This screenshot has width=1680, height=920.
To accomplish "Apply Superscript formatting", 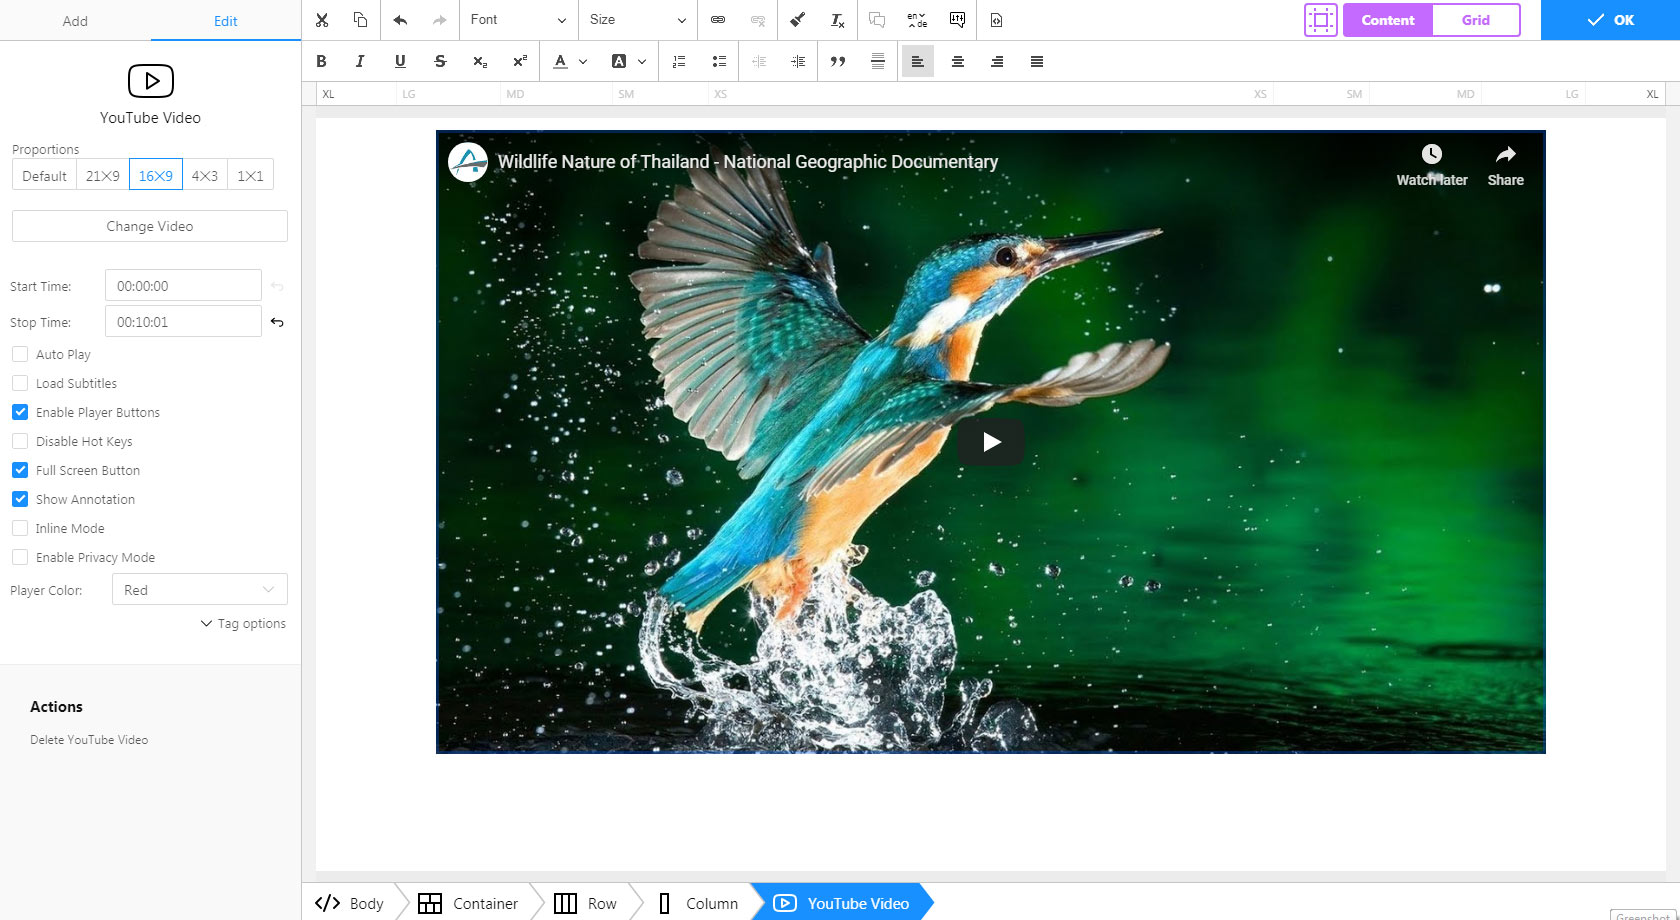I will (520, 61).
